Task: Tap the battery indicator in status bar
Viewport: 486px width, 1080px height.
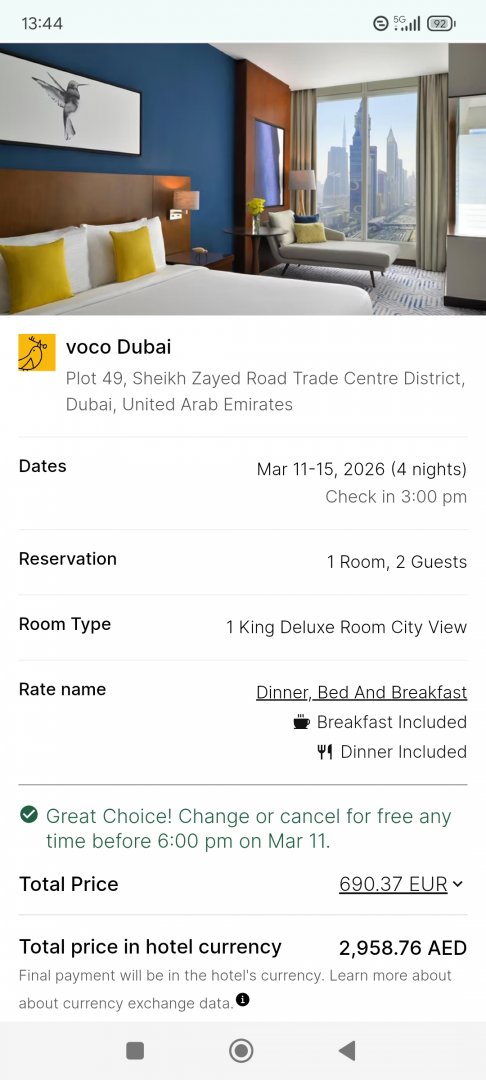Action: [441, 23]
